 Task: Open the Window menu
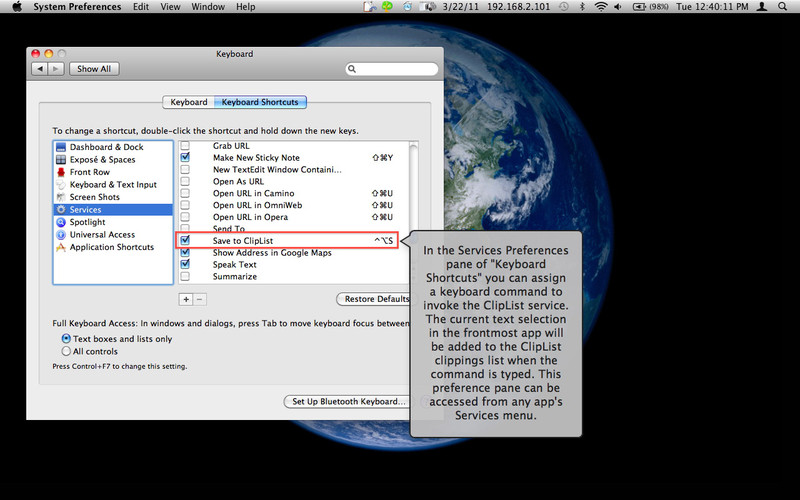(x=208, y=7)
